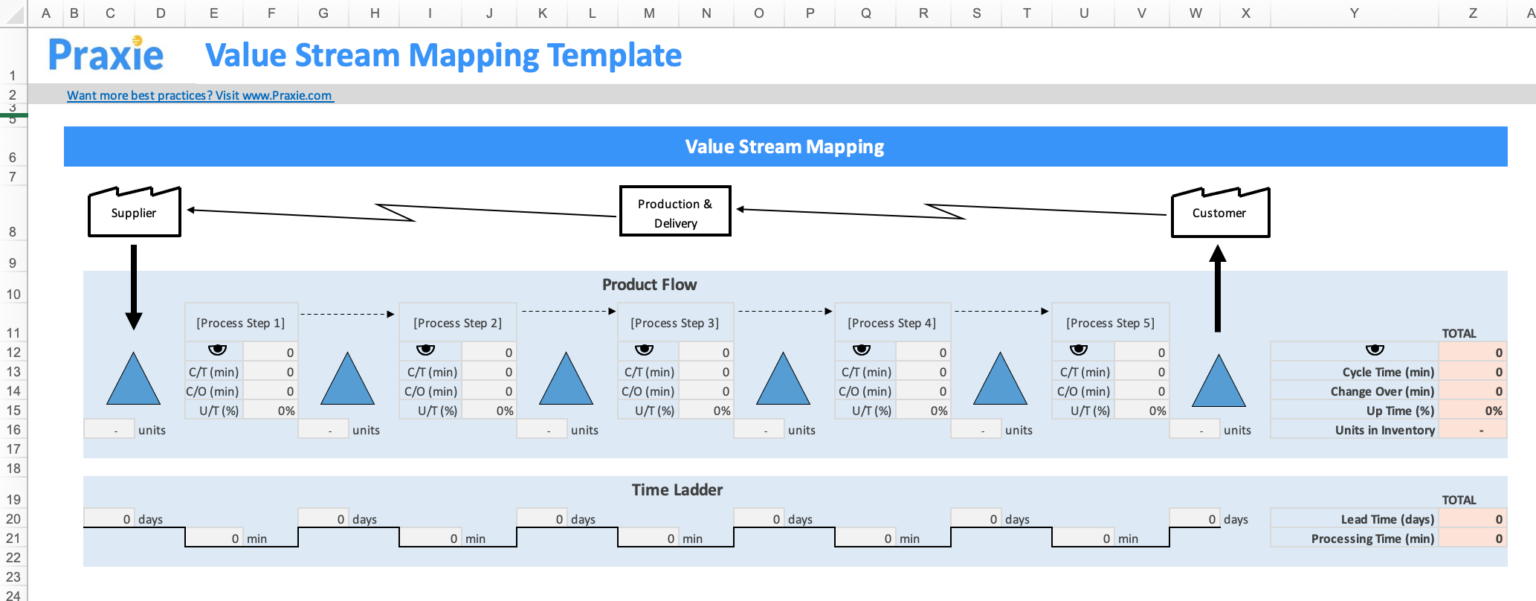Viewport: 1536px width, 601px height.
Task: Select the units cell below the Supplier triangle
Action: coord(108,429)
